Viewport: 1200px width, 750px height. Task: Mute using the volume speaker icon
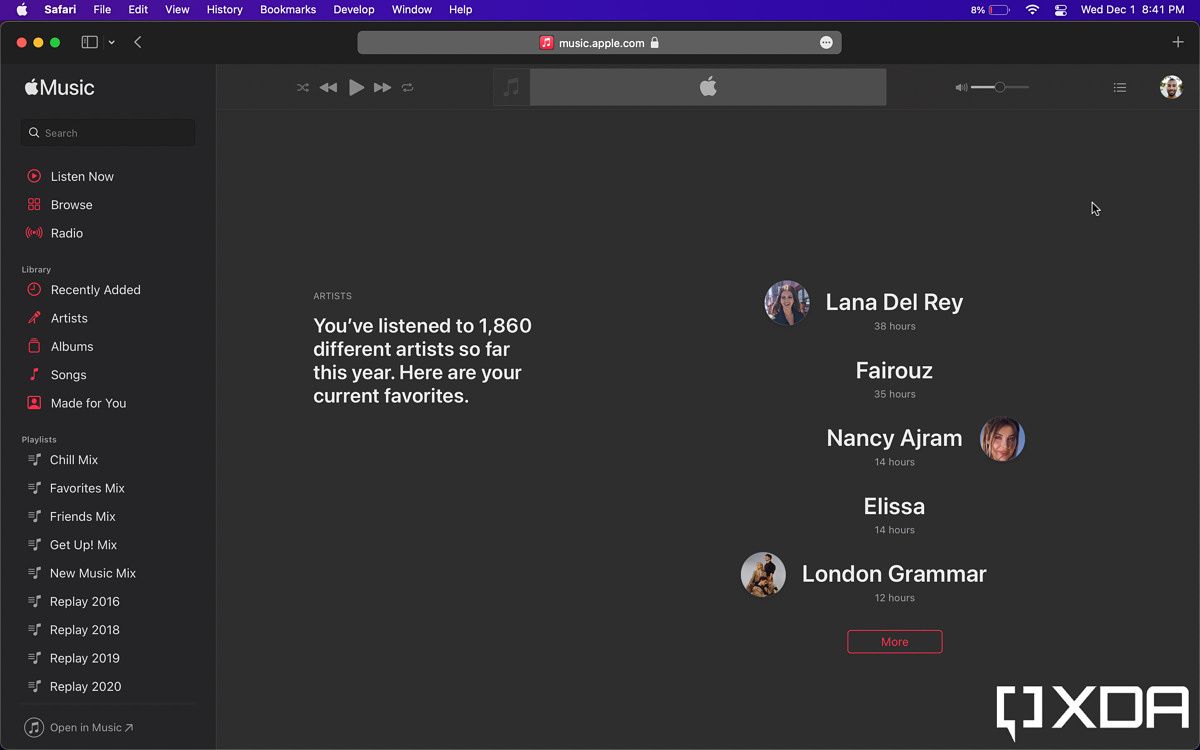(x=961, y=88)
